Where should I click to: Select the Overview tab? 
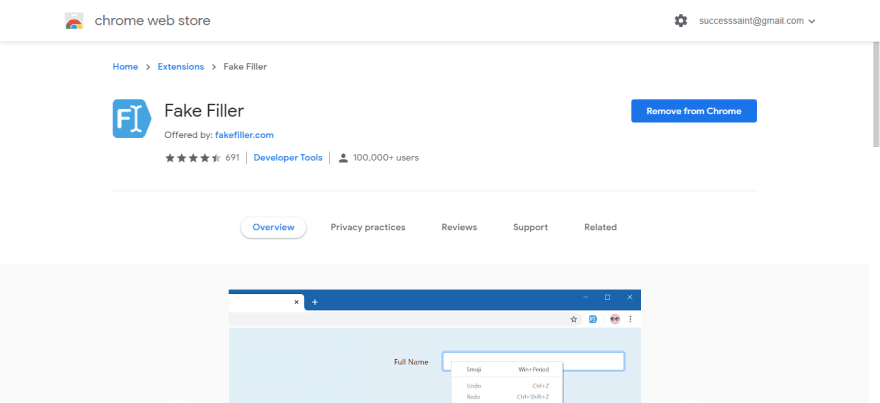273,227
